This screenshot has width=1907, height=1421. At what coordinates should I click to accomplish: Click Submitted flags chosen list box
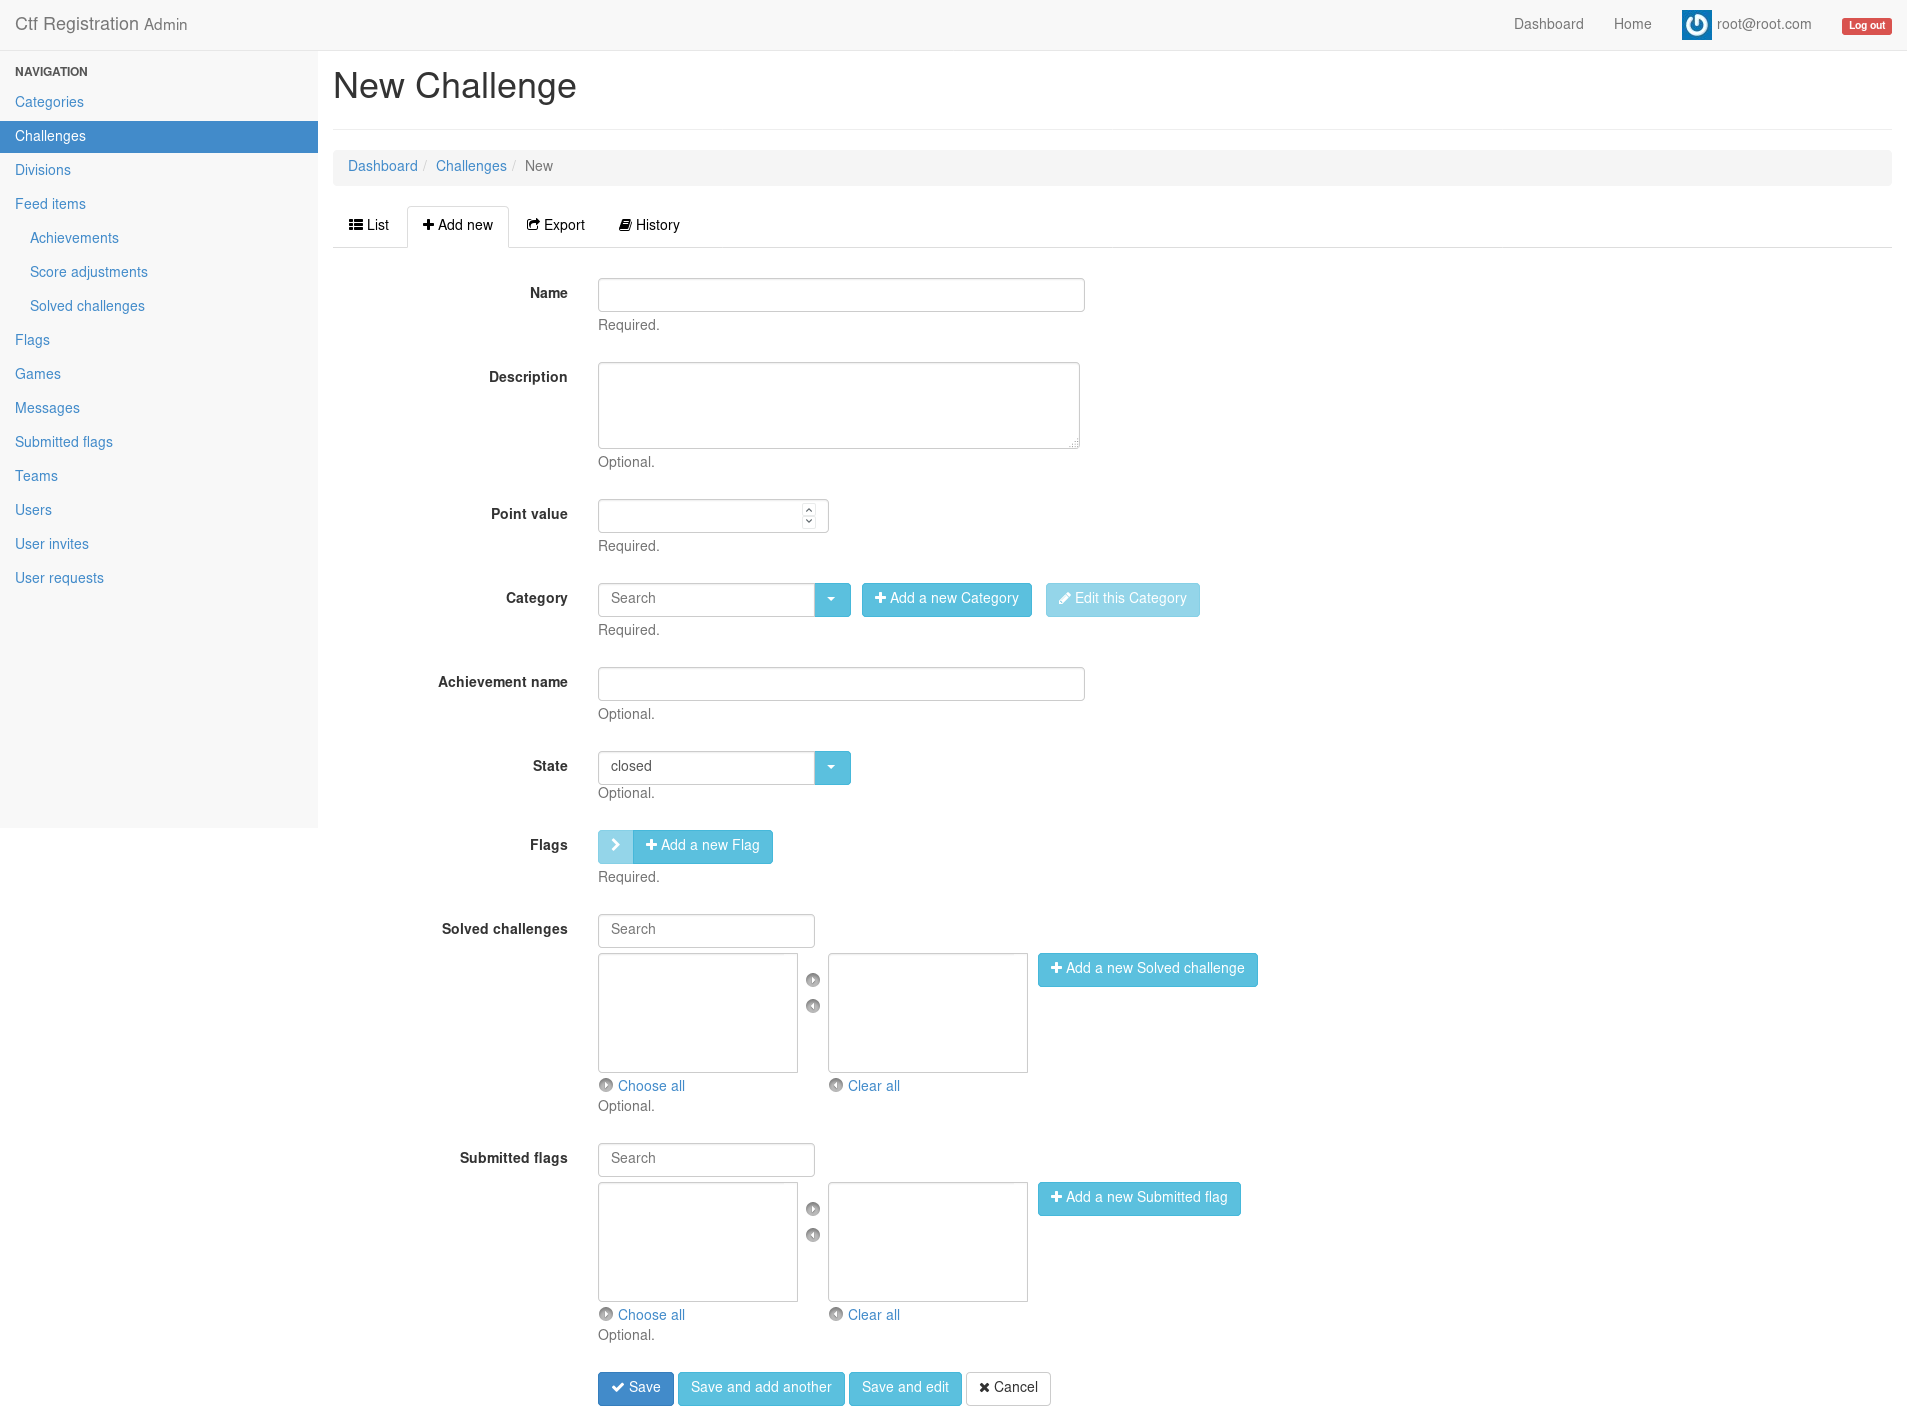(x=928, y=1242)
